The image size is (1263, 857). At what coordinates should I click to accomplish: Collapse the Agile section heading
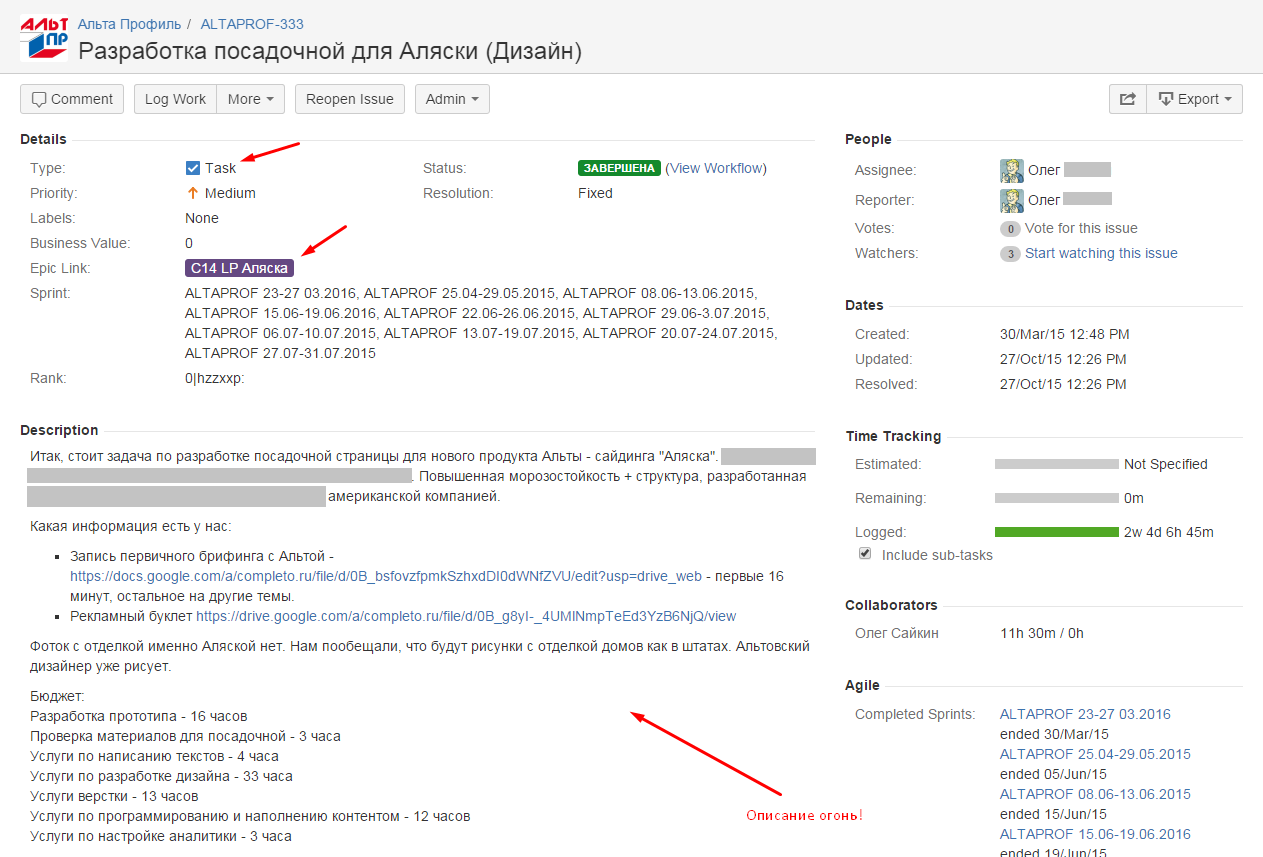pos(862,685)
